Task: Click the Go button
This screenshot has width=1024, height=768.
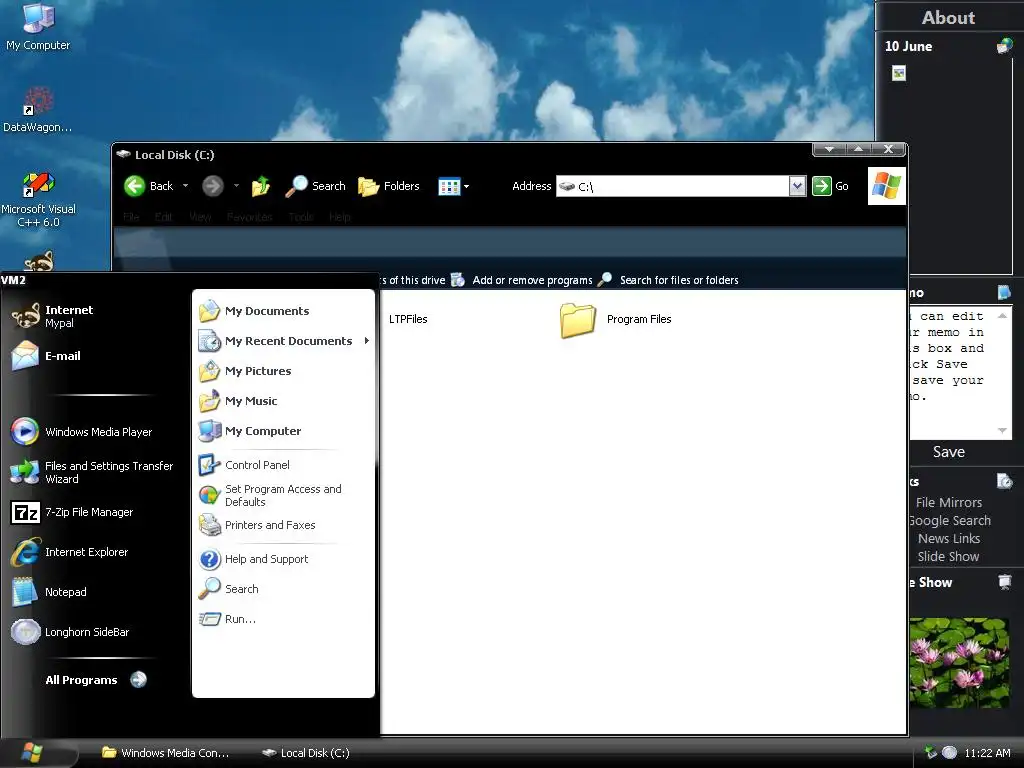Action: pyautogui.click(x=831, y=186)
